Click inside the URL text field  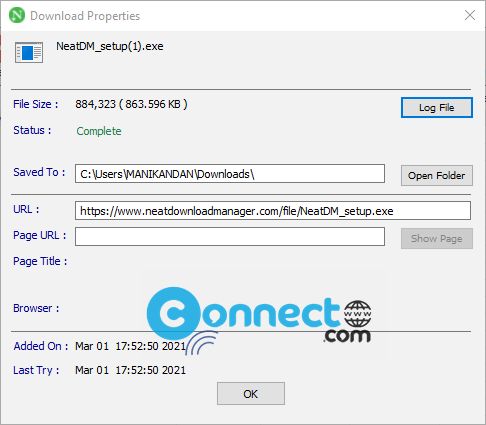(273, 210)
